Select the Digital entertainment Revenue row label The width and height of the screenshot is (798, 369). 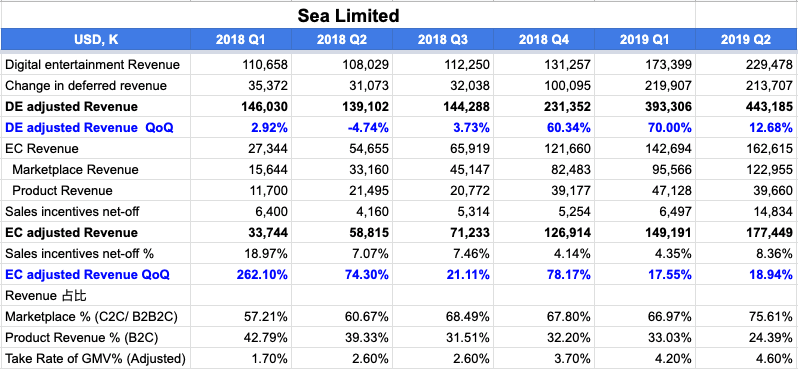pos(96,65)
